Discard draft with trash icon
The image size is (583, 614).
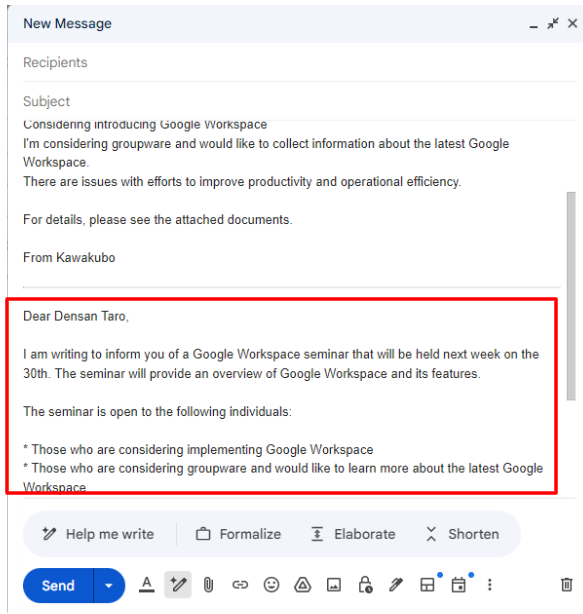coord(567,585)
